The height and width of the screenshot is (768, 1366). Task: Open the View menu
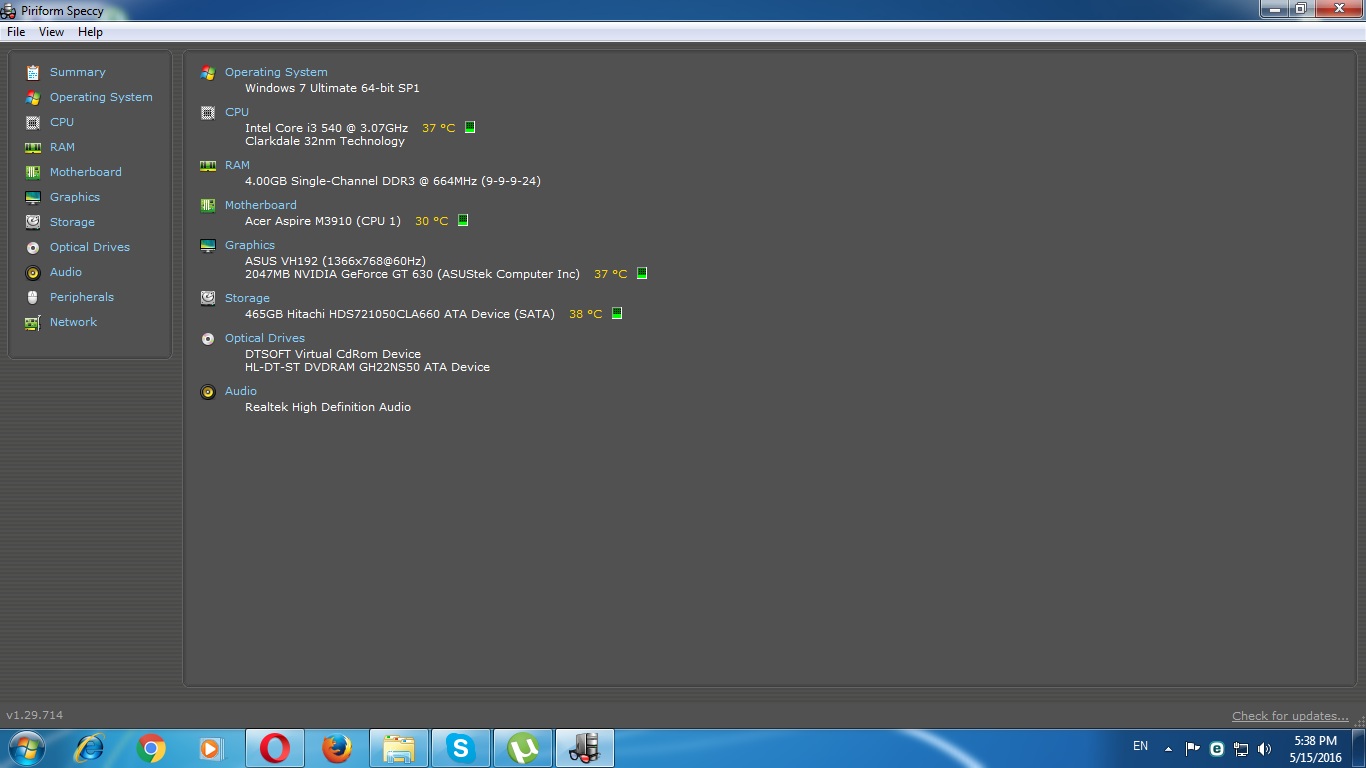[x=51, y=32]
